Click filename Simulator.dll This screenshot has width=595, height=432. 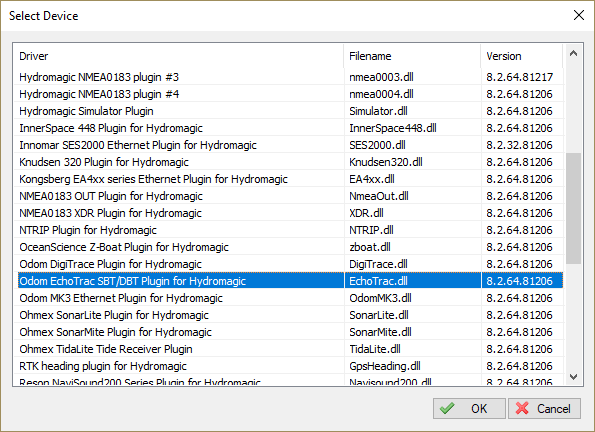(x=378, y=111)
